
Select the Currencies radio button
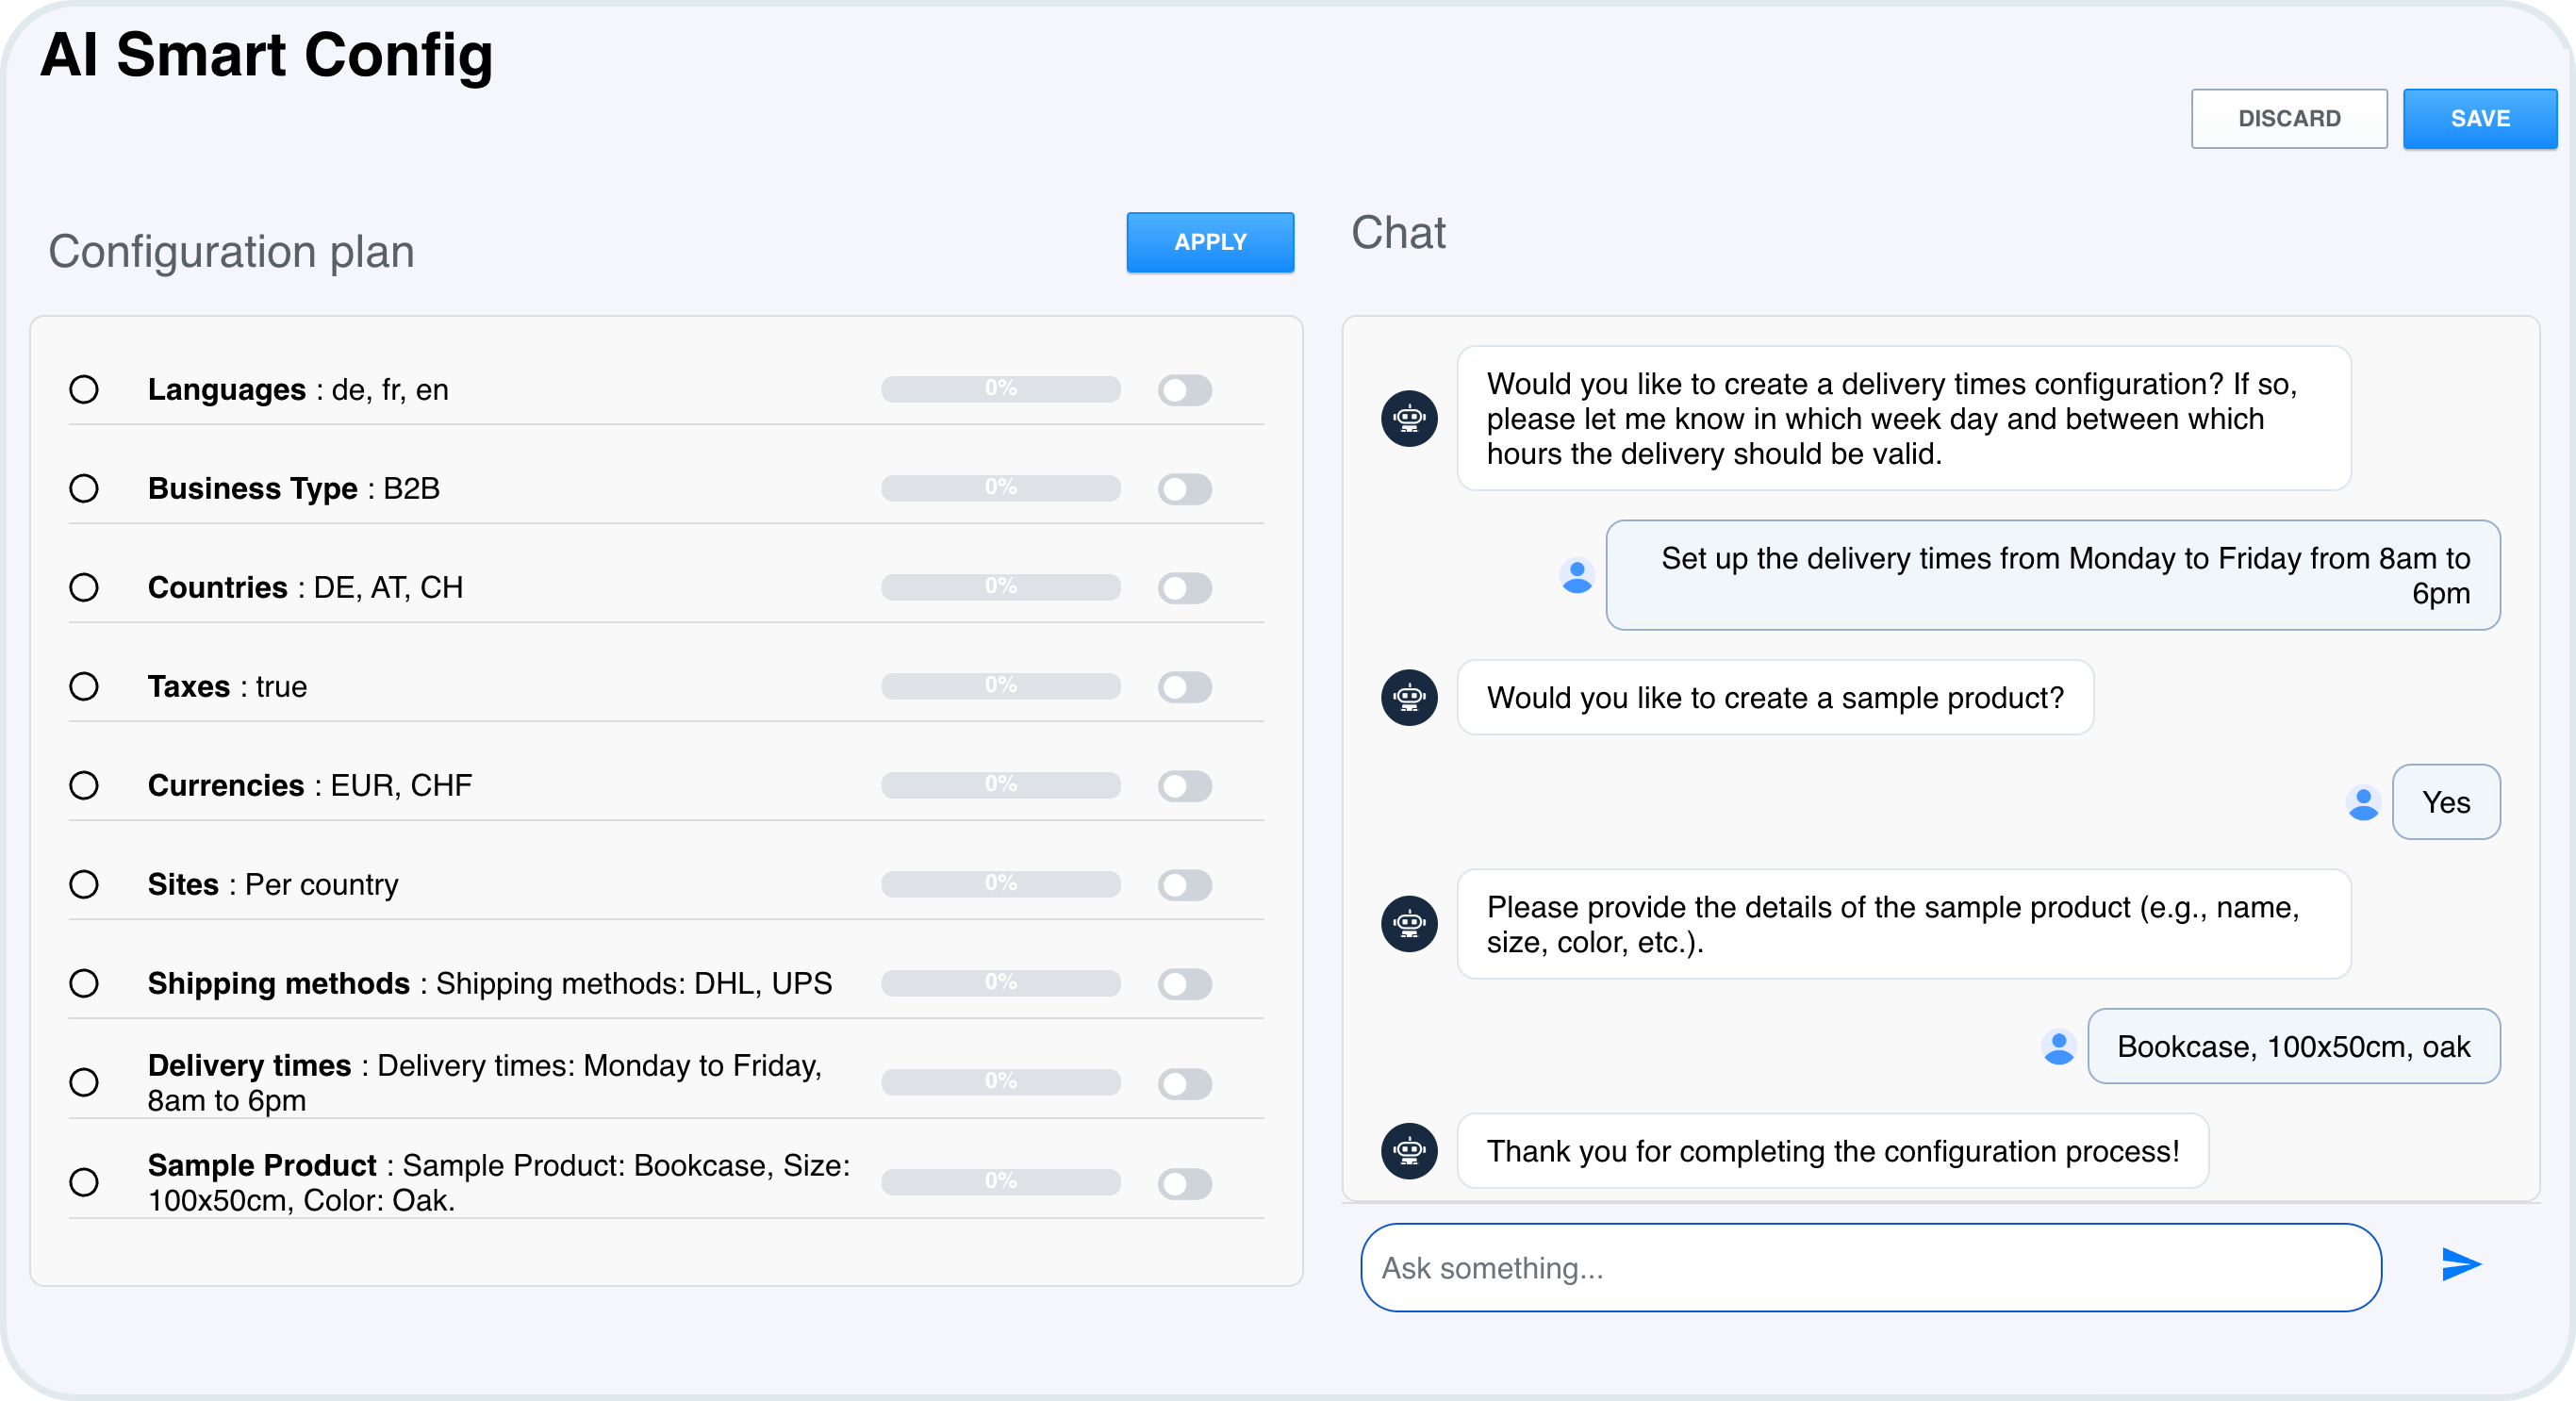tap(84, 785)
